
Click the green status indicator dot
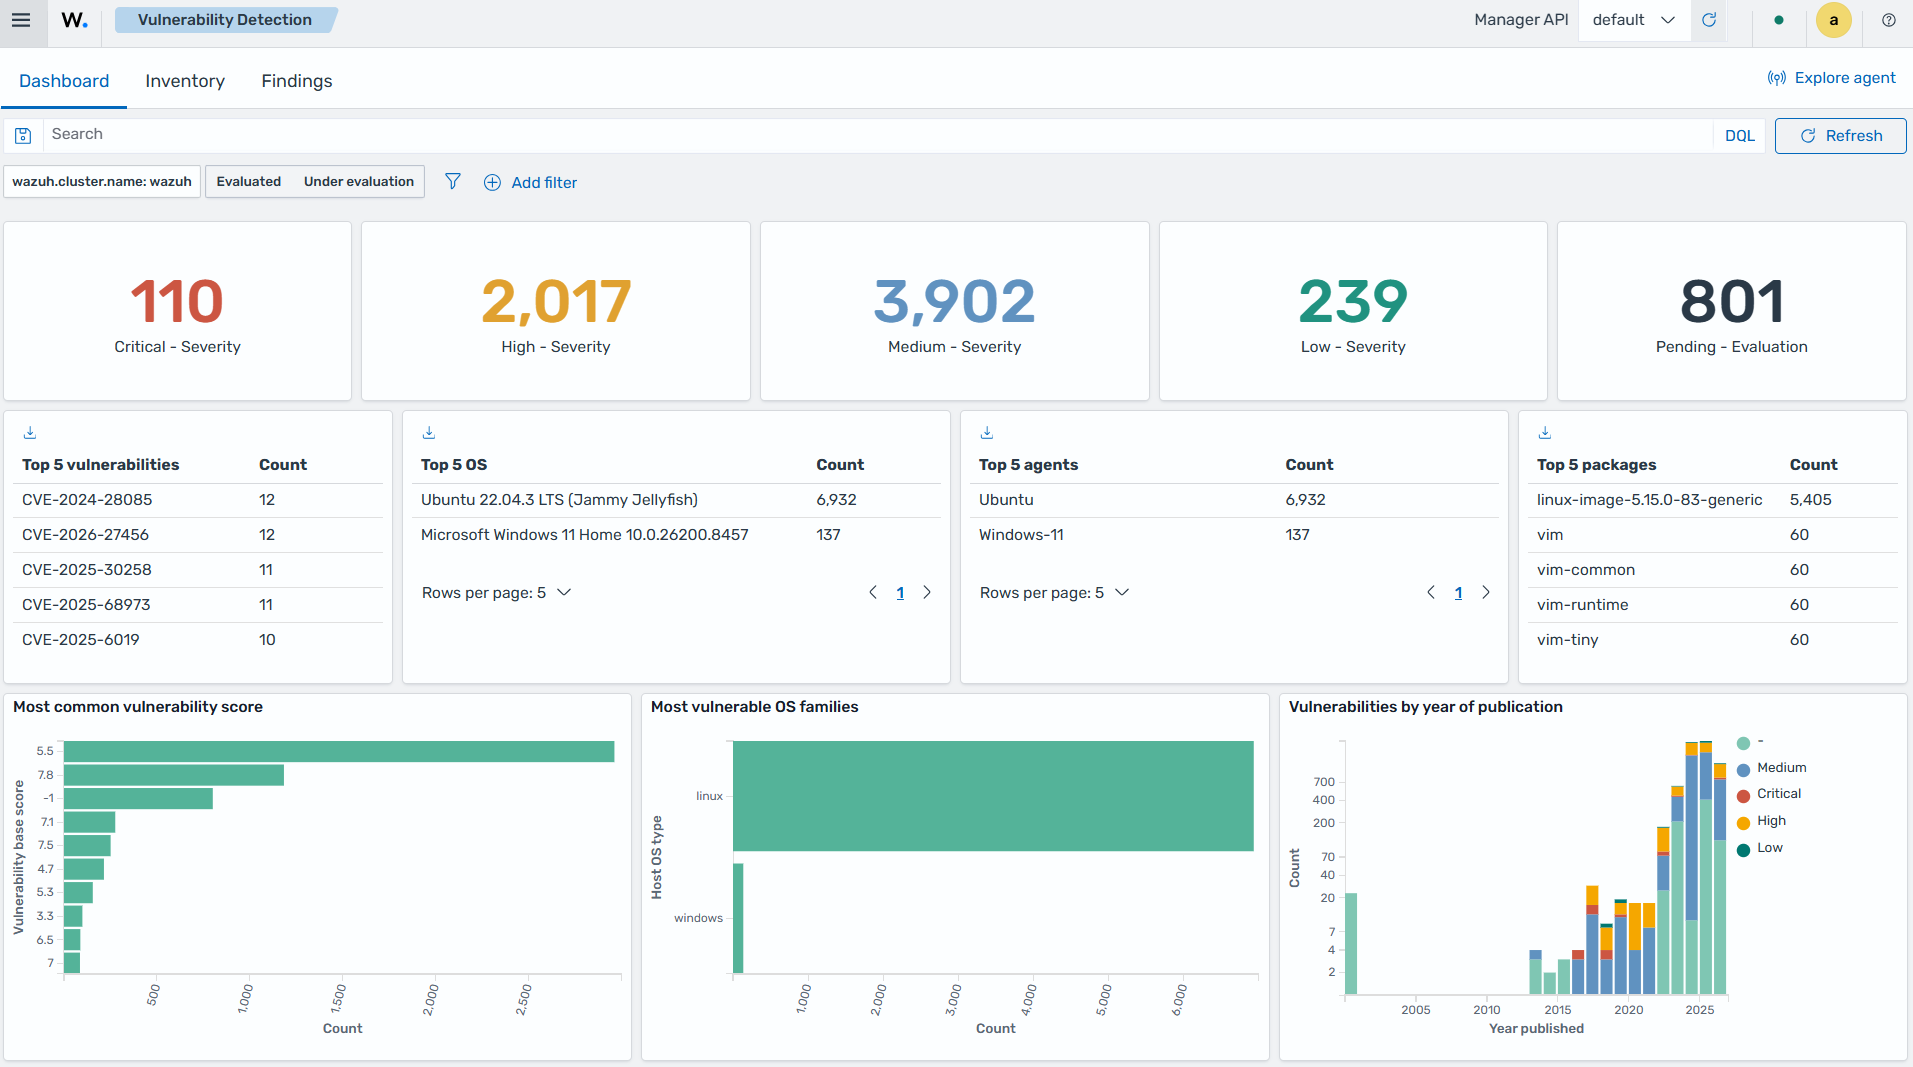coord(1779,20)
